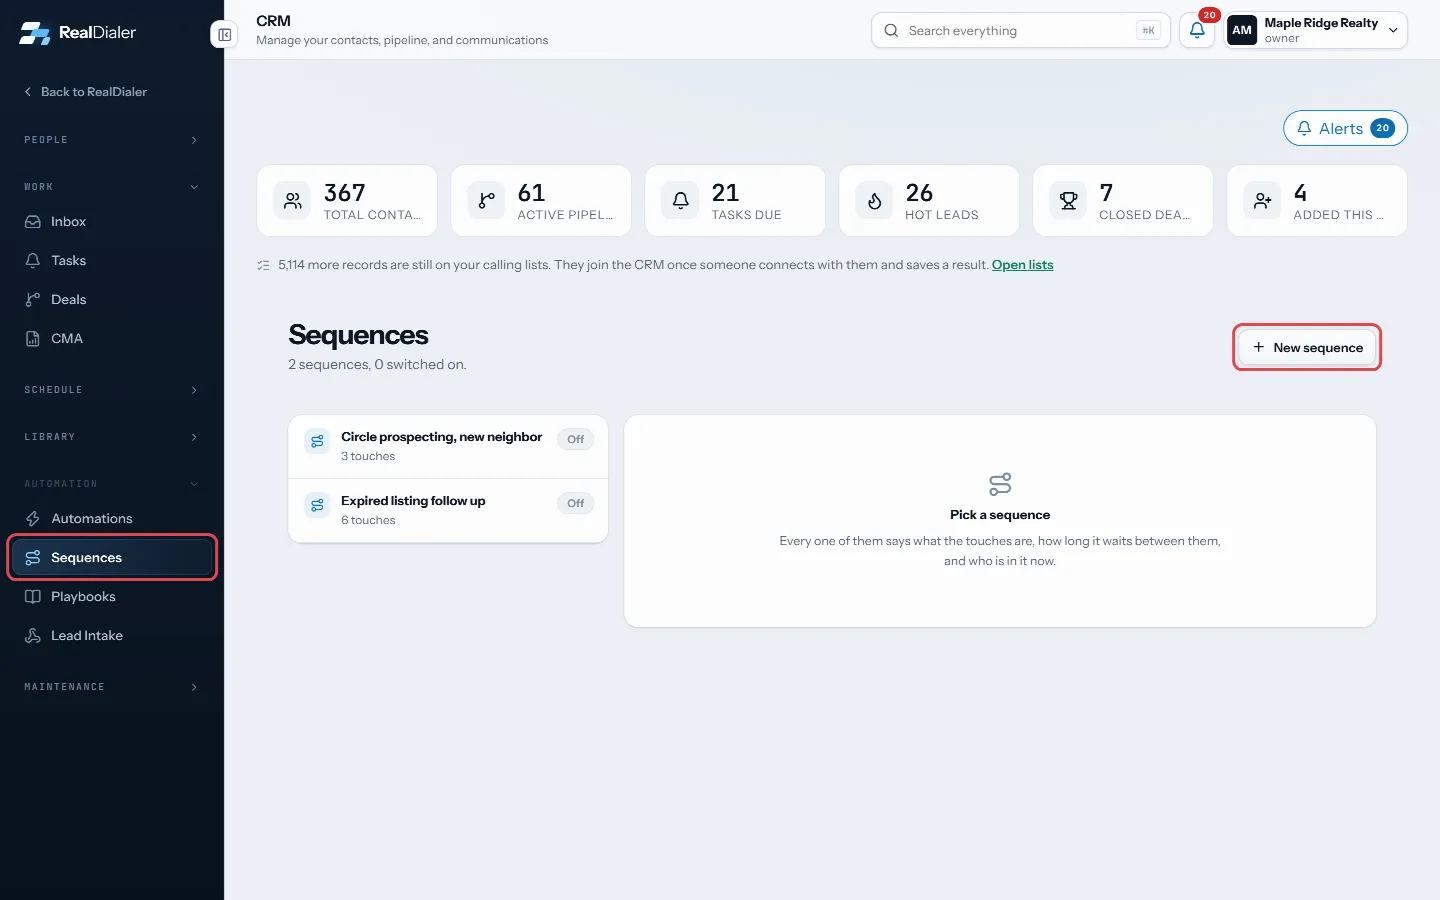1440x900 pixels.
Task: Expand the Maintenance section
Action: [x=112, y=687]
